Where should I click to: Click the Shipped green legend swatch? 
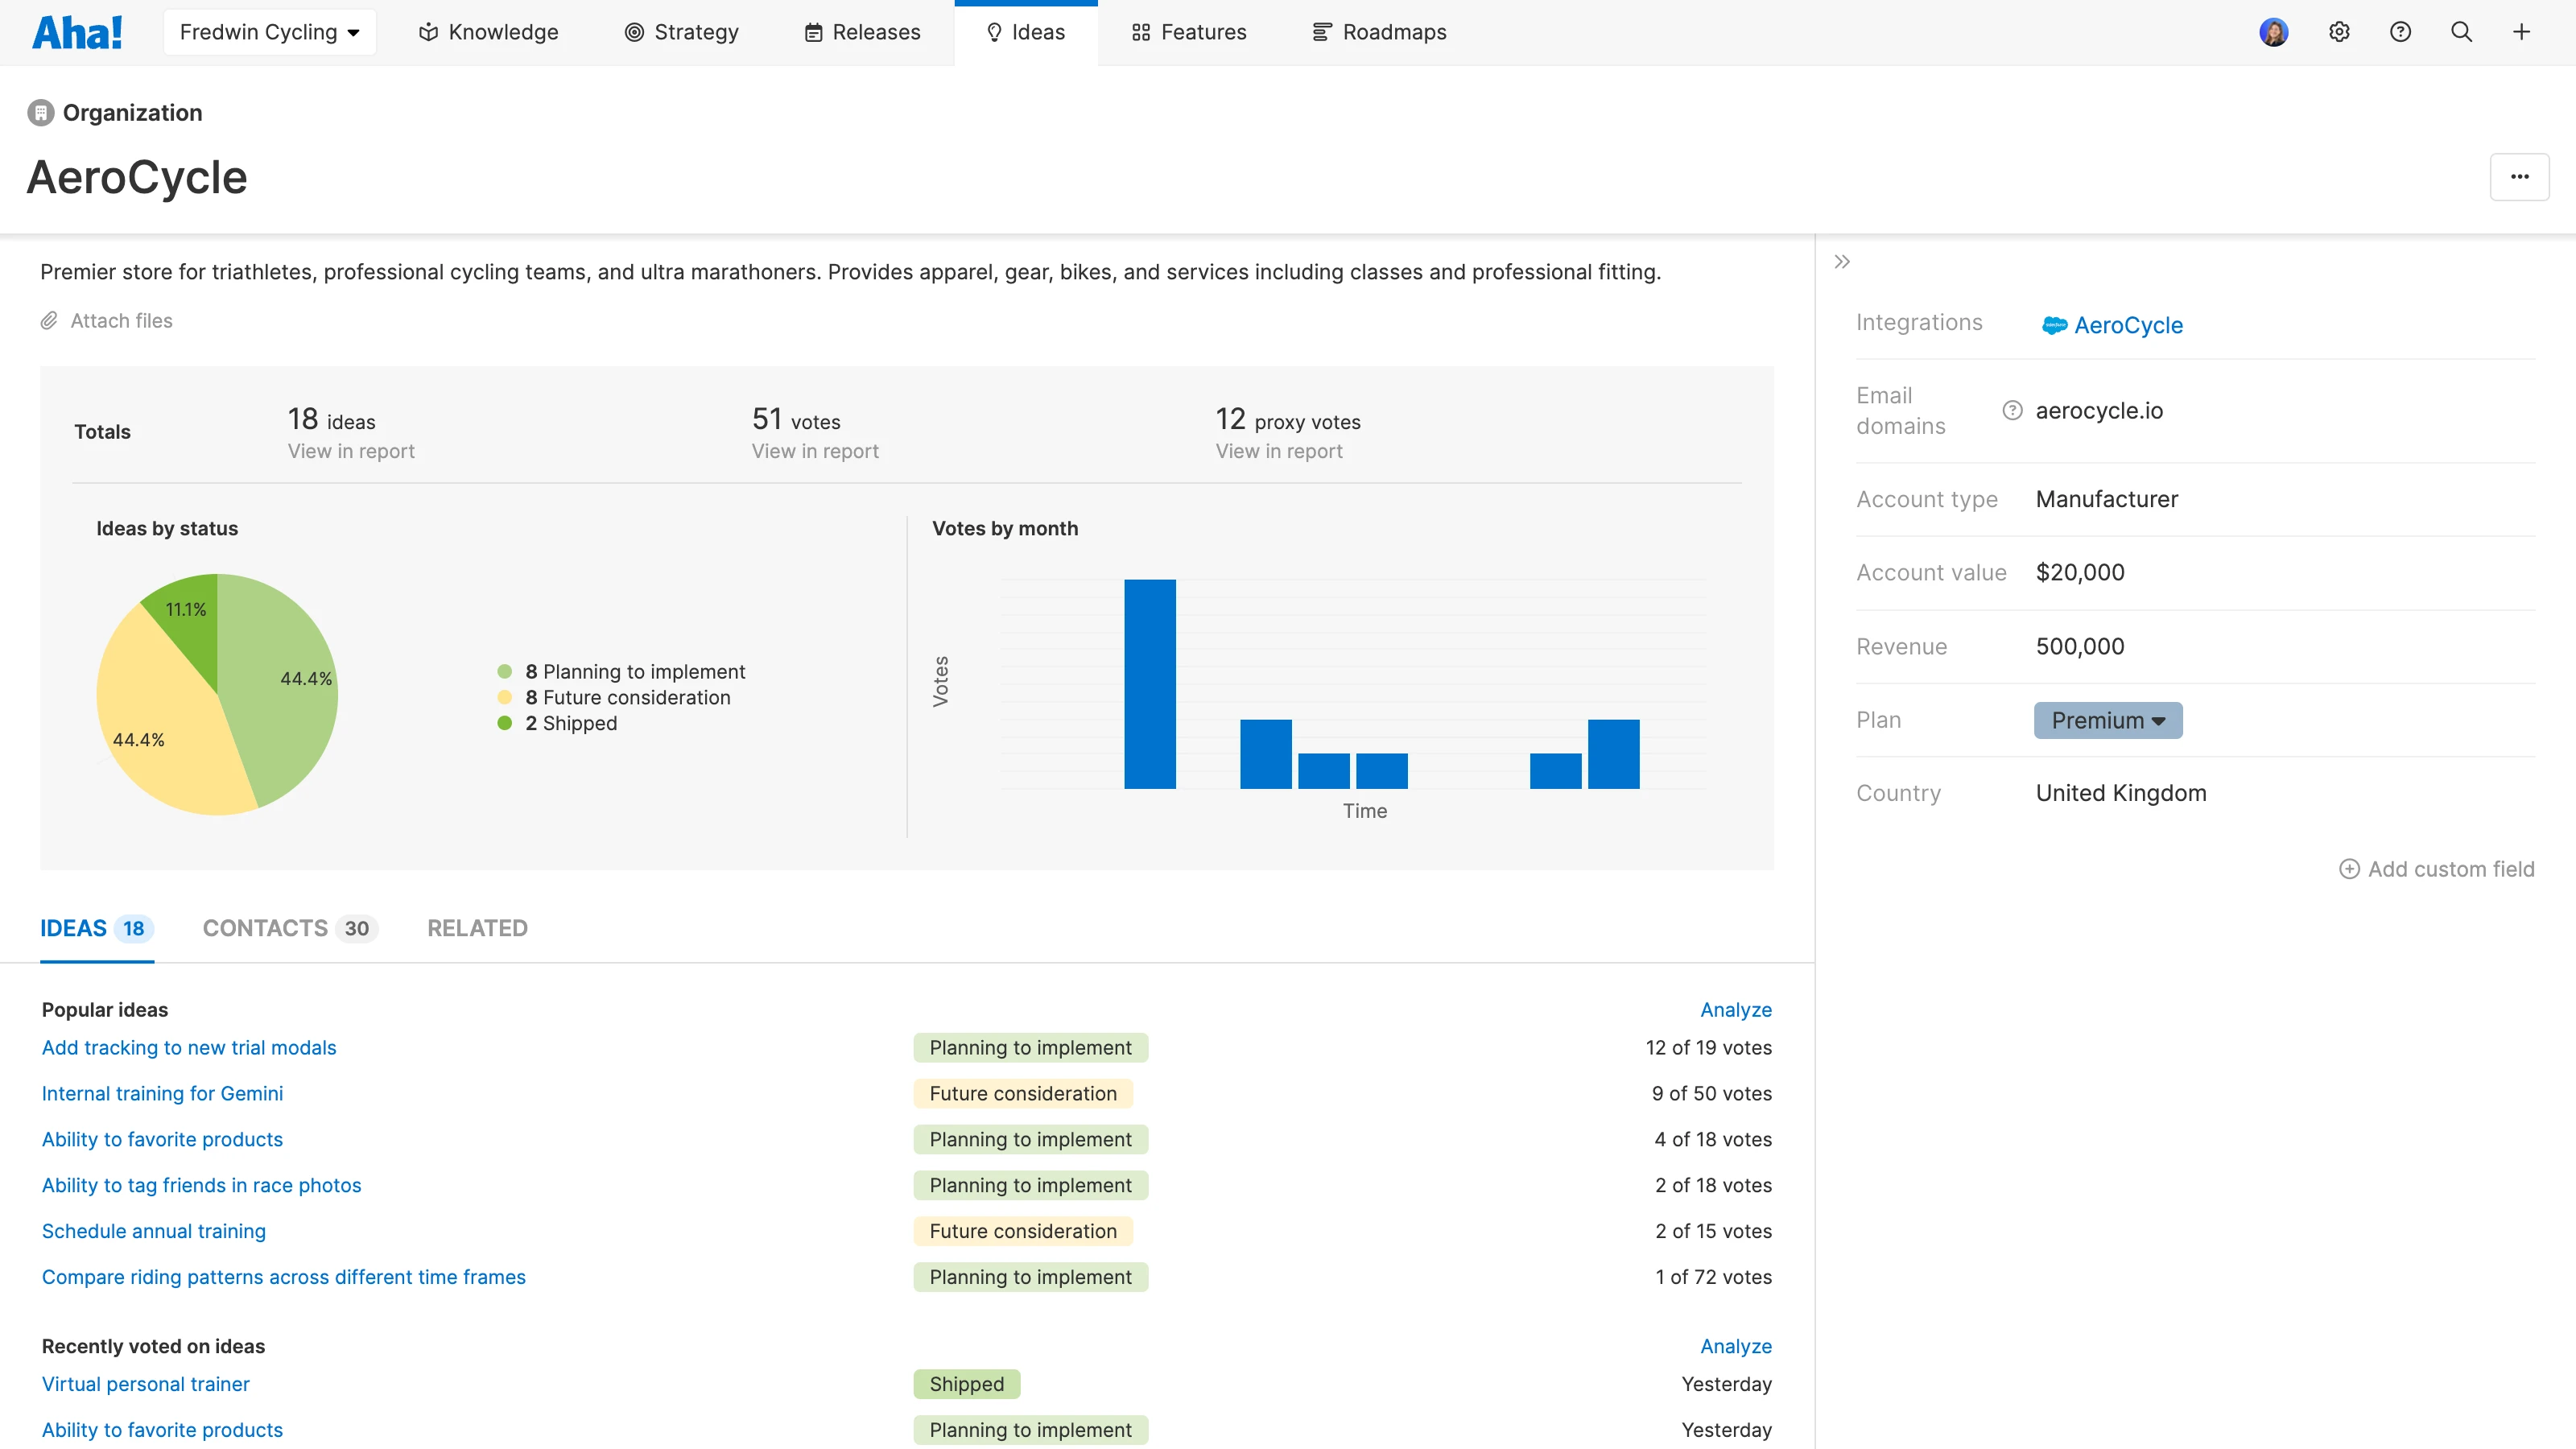click(x=505, y=723)
